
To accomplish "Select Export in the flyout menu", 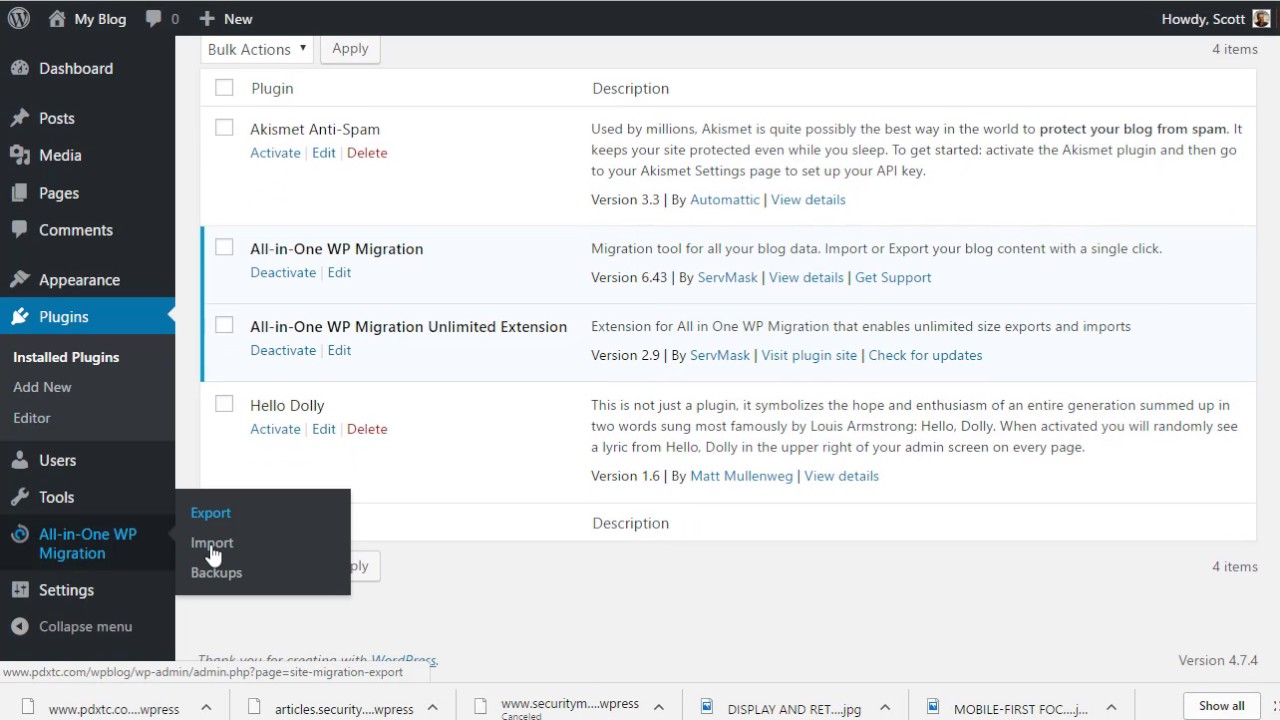I will coord(211,513).
